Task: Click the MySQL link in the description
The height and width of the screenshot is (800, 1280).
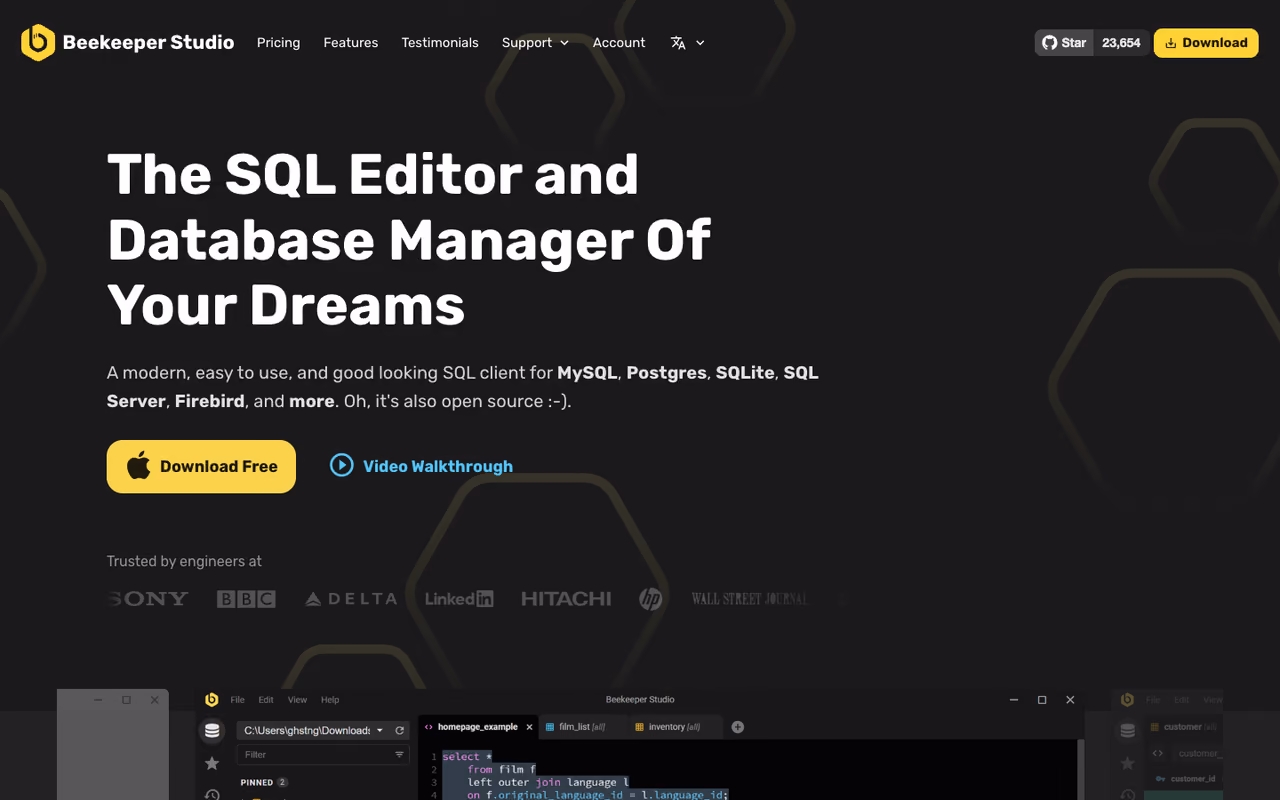Action: 587,372
